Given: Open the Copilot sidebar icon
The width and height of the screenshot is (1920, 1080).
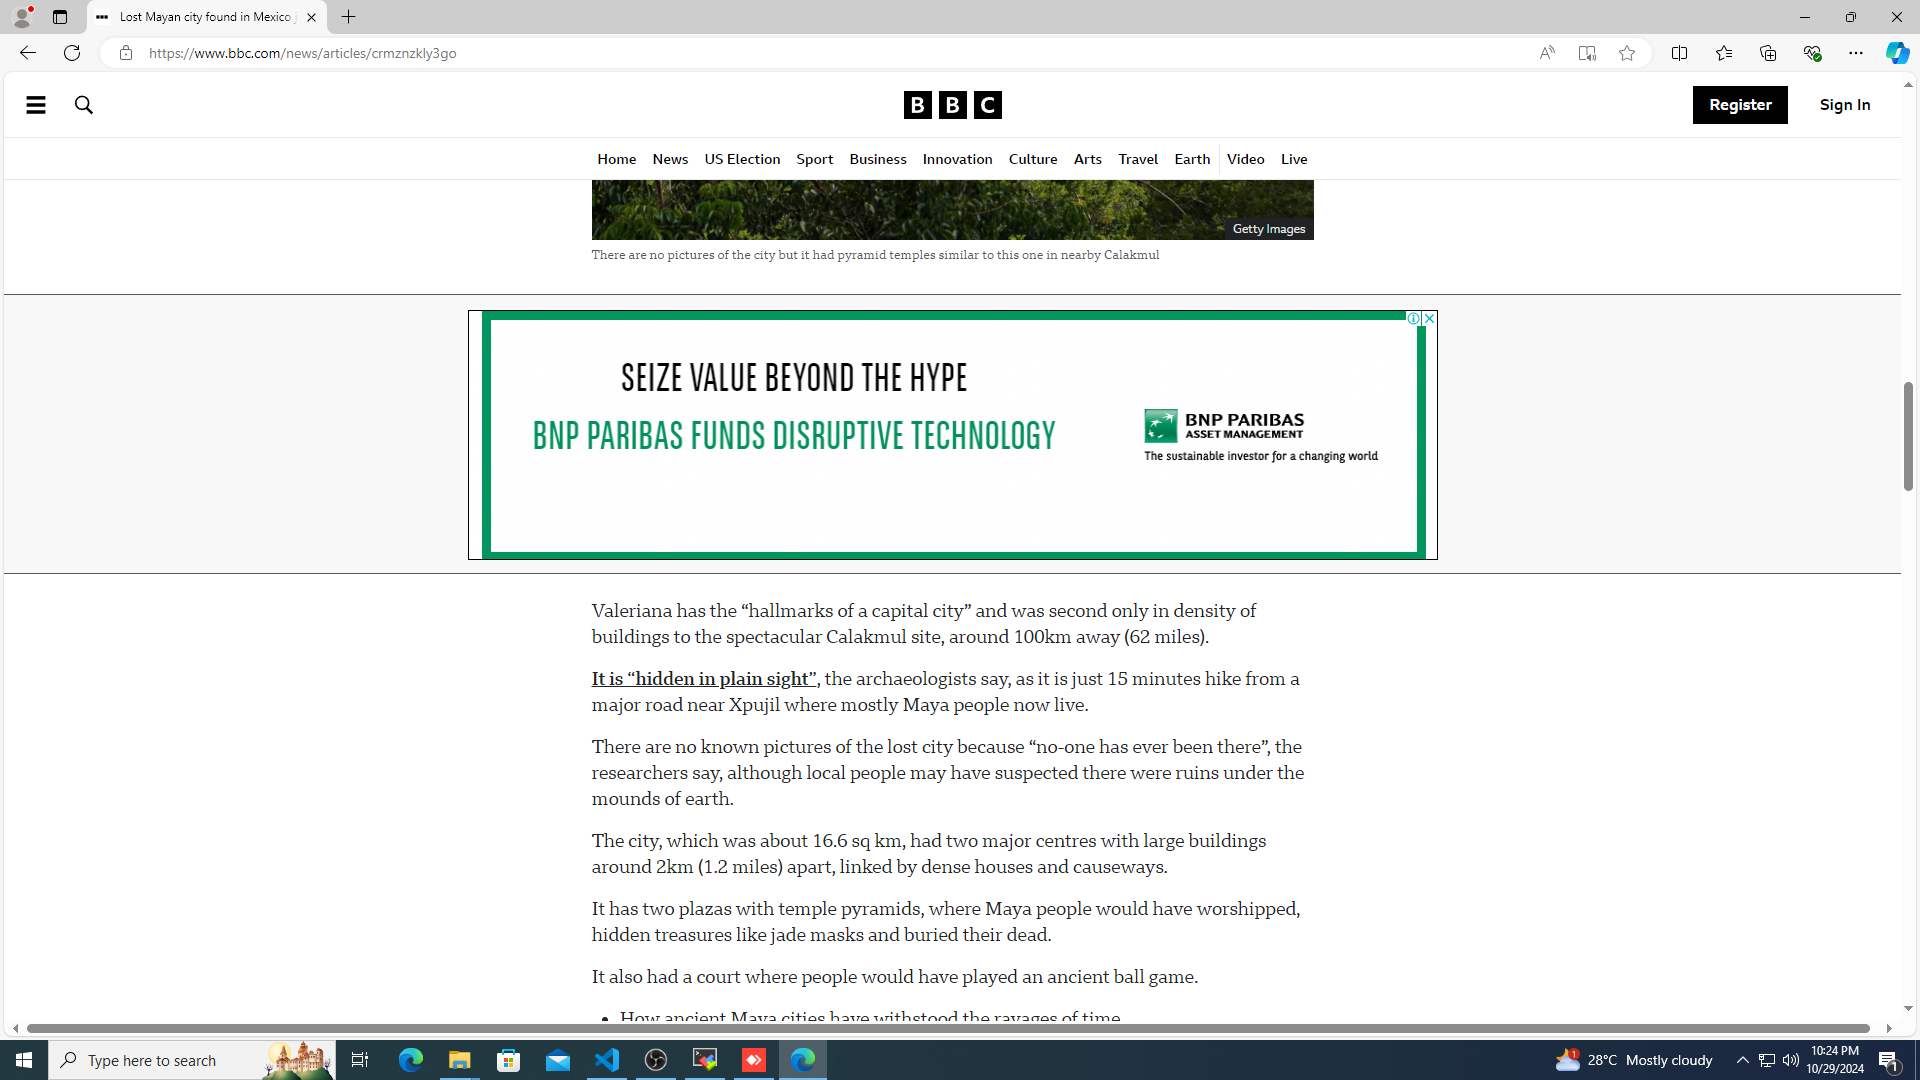Looking at the screenshot, I should coord(1896,53).
